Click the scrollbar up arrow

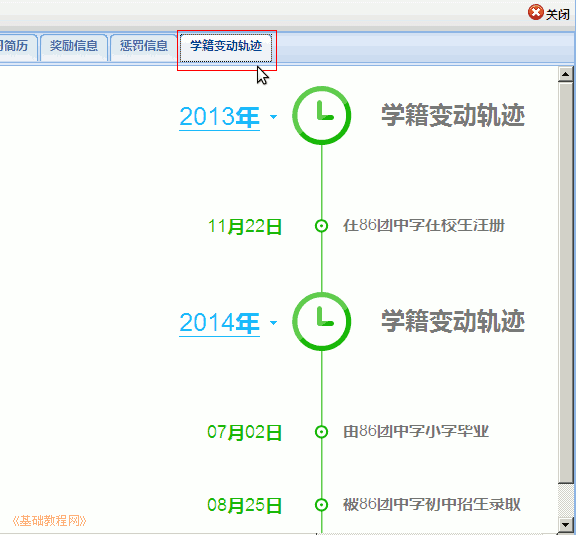tap(565, 74)
